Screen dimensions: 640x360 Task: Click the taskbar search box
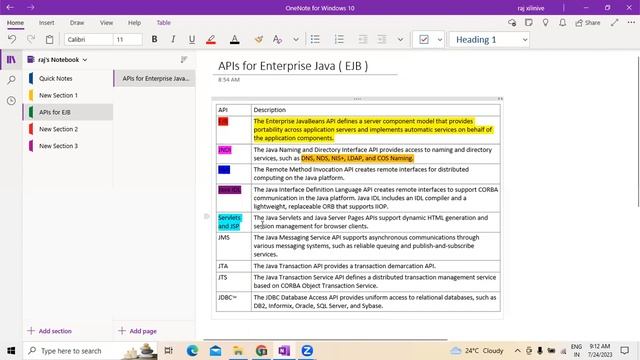(90, 351)
